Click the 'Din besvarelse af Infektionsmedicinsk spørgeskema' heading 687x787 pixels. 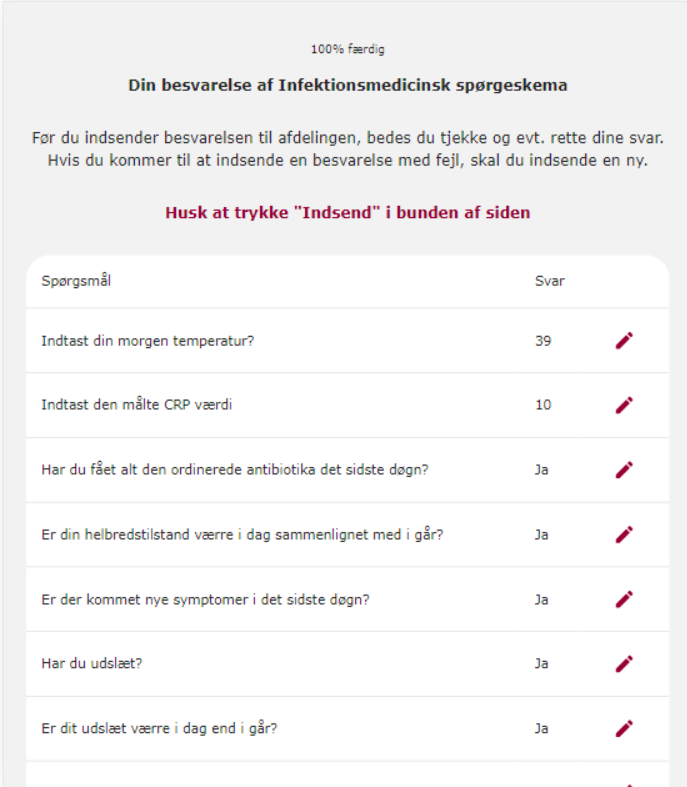point(347,85)
